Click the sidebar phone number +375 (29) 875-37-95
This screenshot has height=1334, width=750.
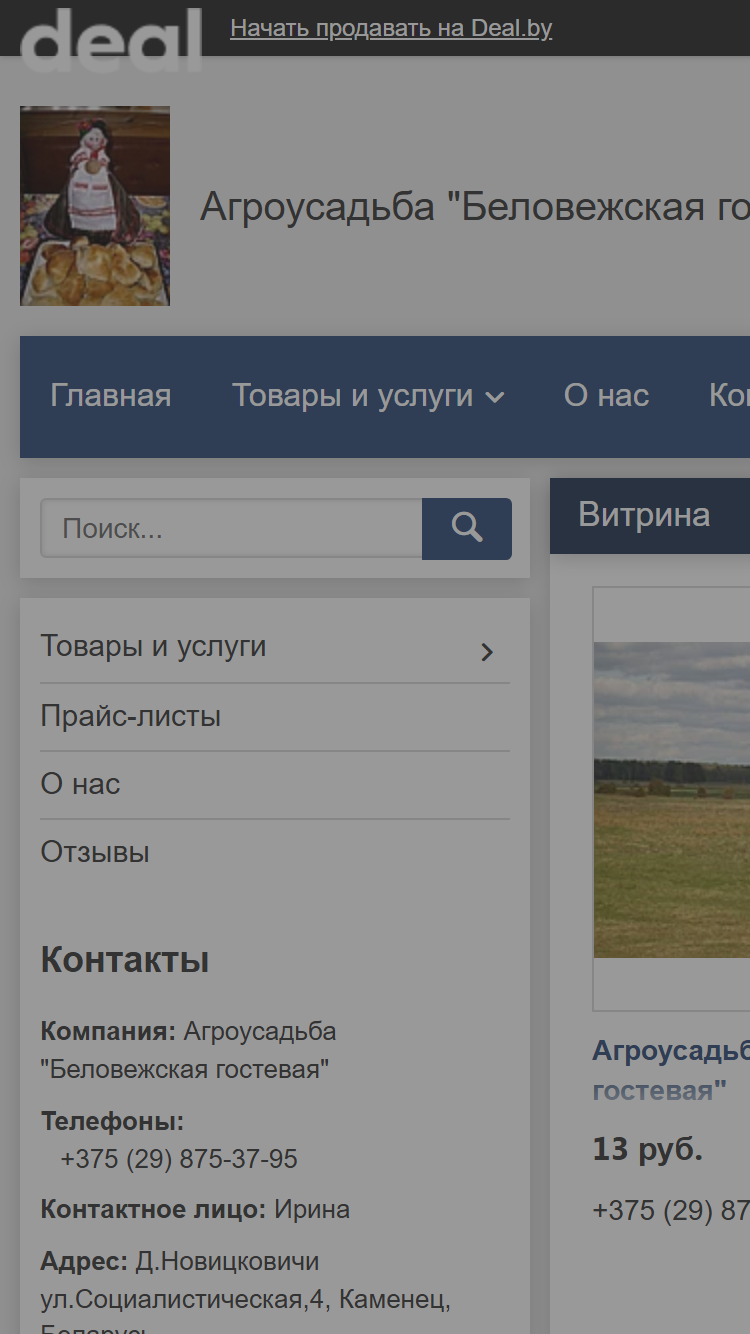tap(179, 1159)
